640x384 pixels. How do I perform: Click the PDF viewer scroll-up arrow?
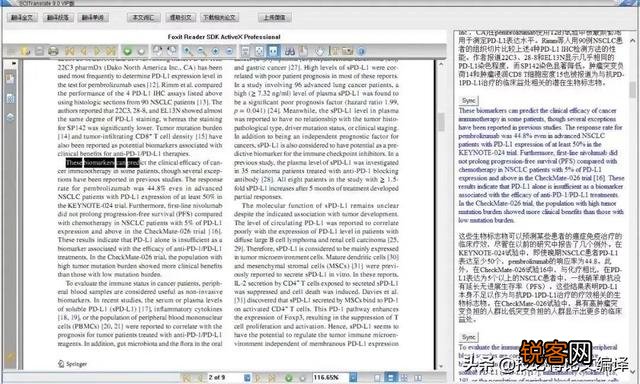(x=441, y=64)
